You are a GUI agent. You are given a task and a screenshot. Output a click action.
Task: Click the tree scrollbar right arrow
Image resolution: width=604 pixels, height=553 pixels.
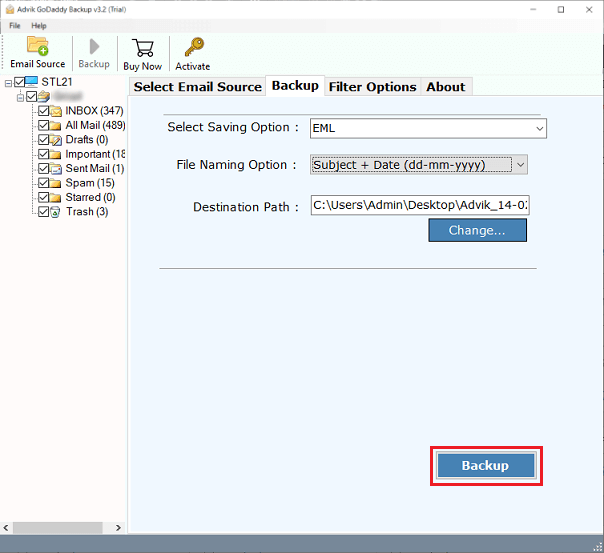pos(118,528)
